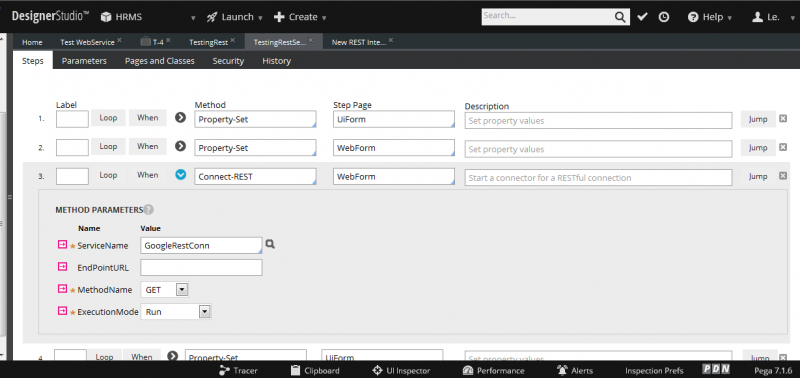The image size is (800, 378).
Task: Click the pink arrow icon beside ExecutionMode
Action: point(62,311)
